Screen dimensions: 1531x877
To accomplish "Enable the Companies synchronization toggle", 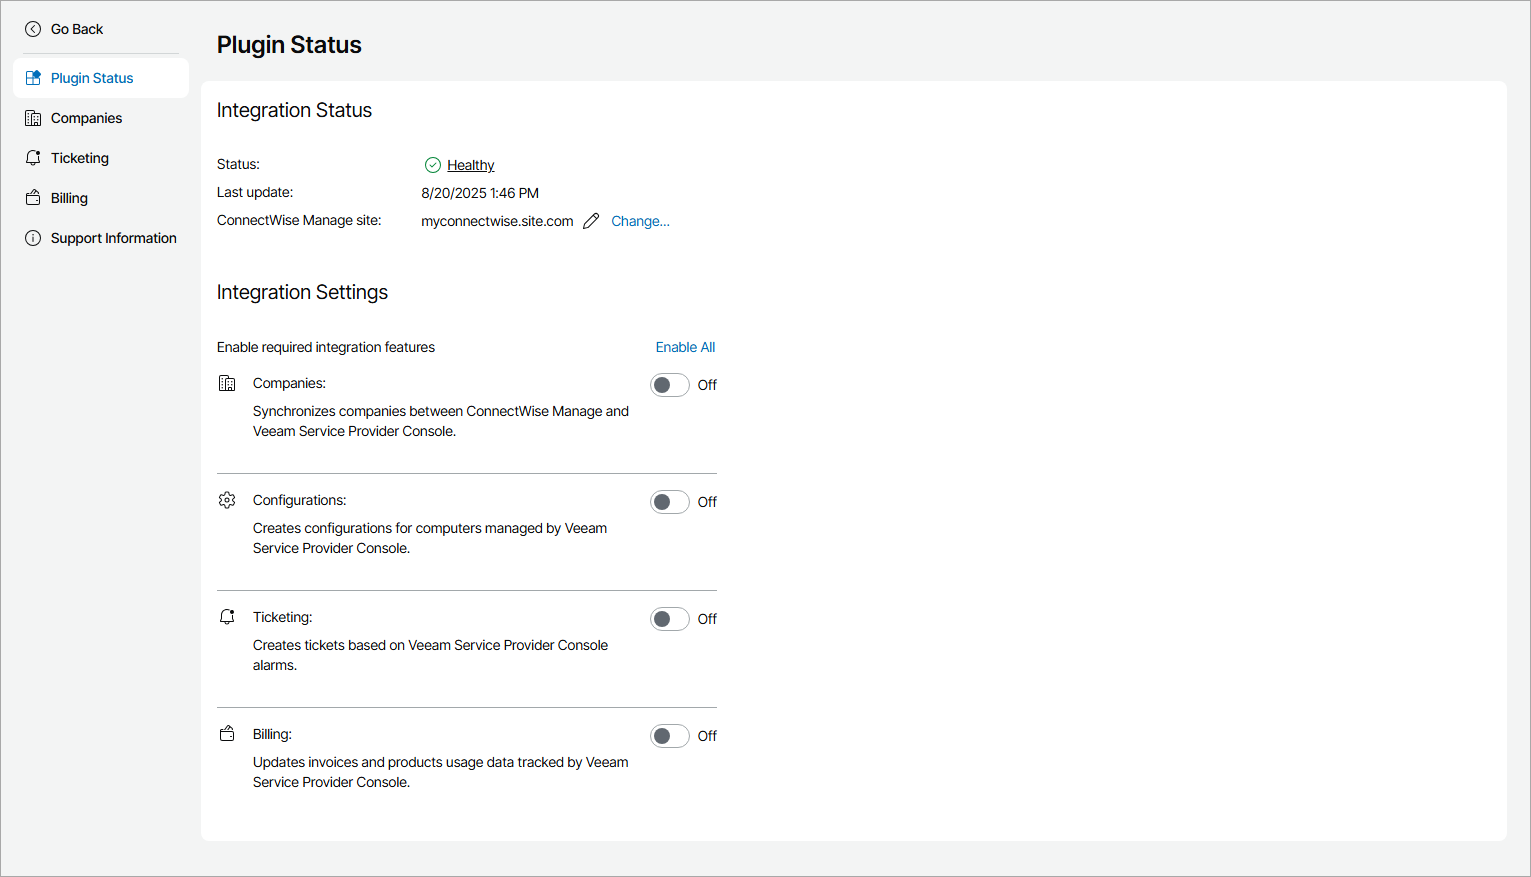I will 669,384.
